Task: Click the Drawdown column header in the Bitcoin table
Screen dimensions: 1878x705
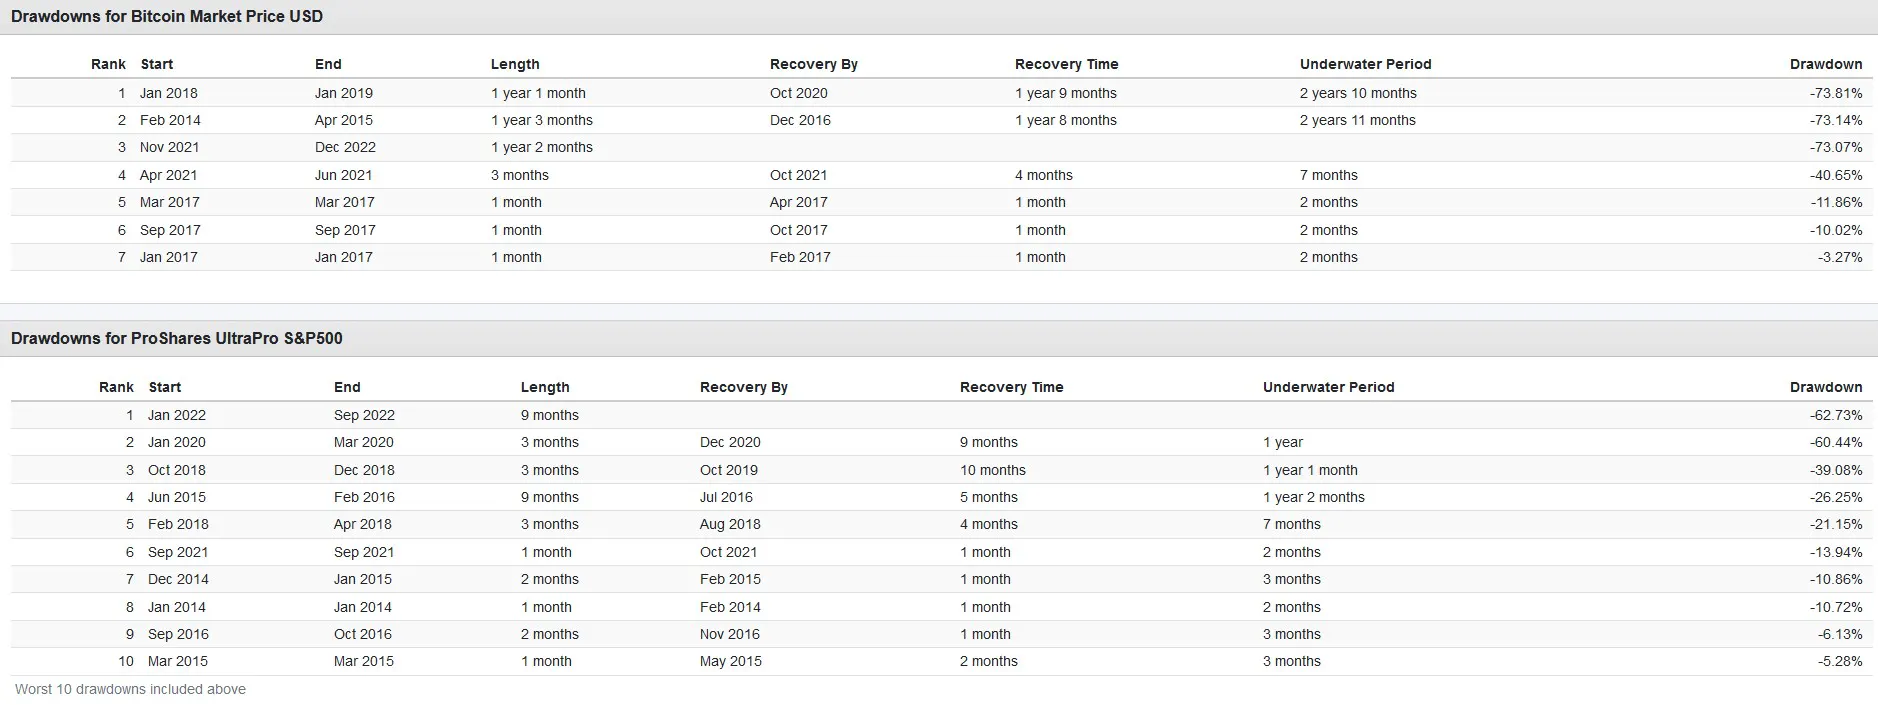Action: [x=1825, y=64]
